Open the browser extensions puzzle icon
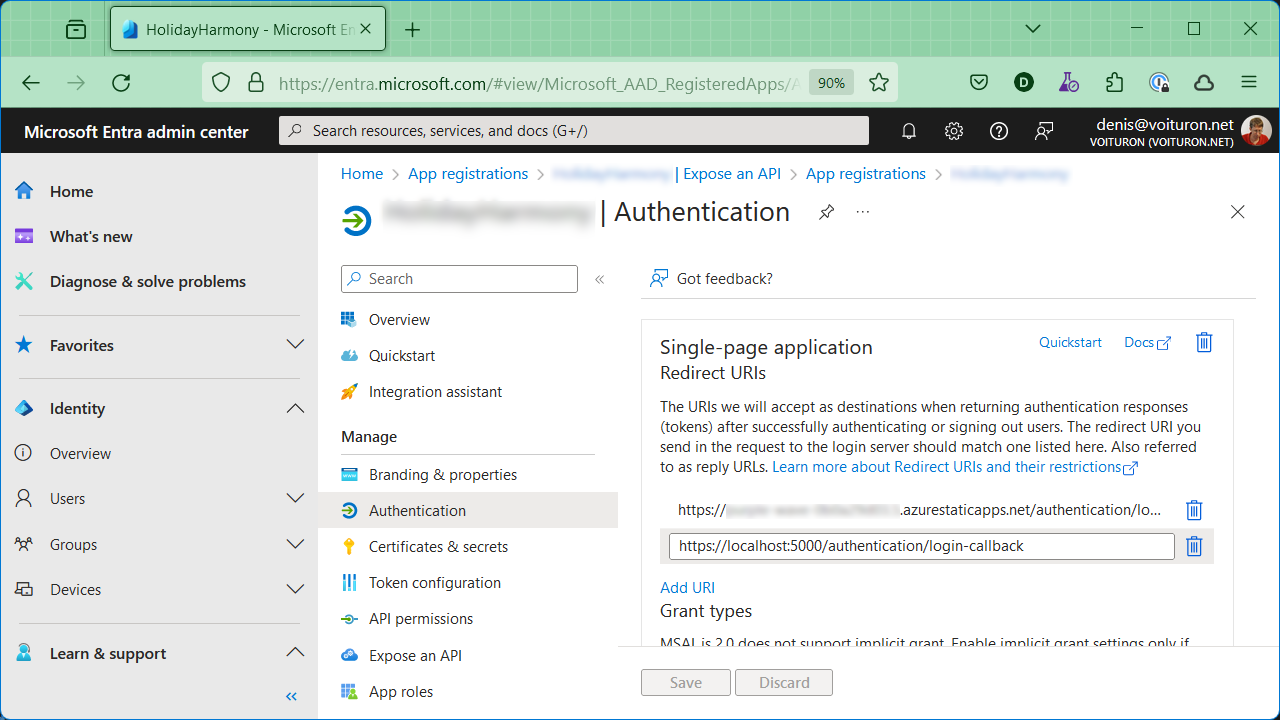1280x720 pixels. (x=1114, y=83)
